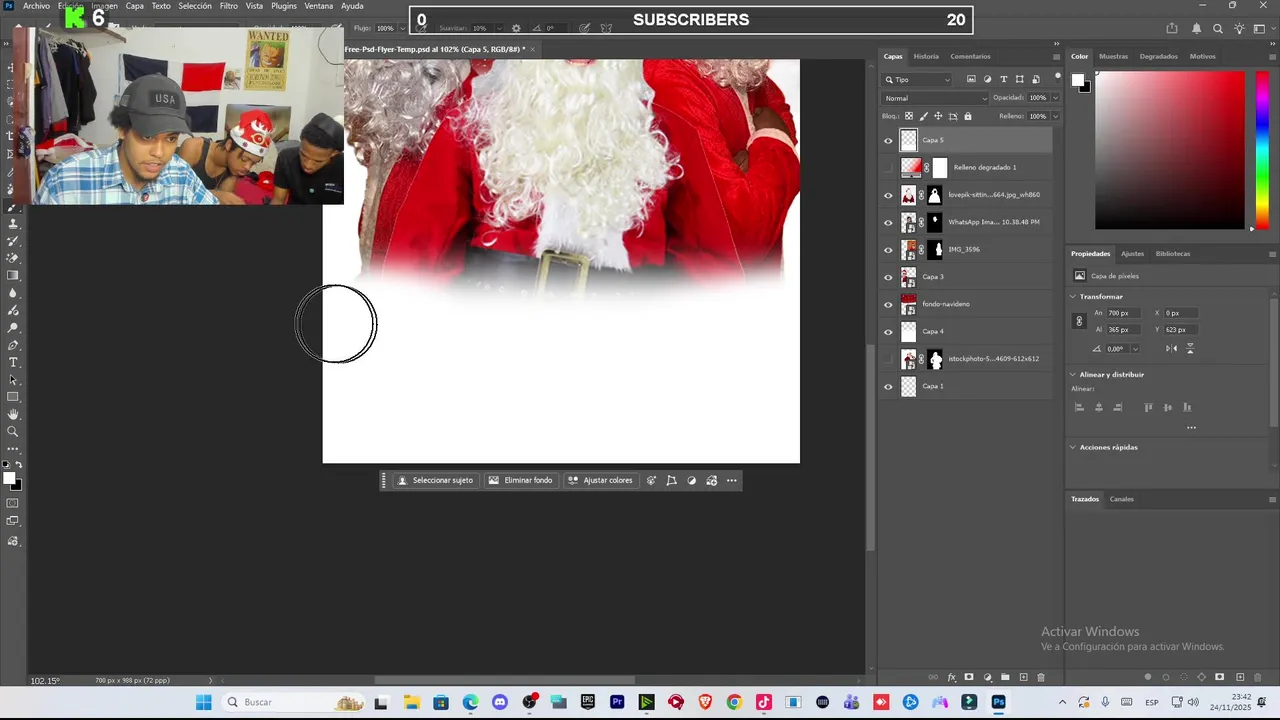Collapse Alinear y distribuir section
Image resolution: width=1280 pixels, height=720 pixels.
tap(1073, 375)
